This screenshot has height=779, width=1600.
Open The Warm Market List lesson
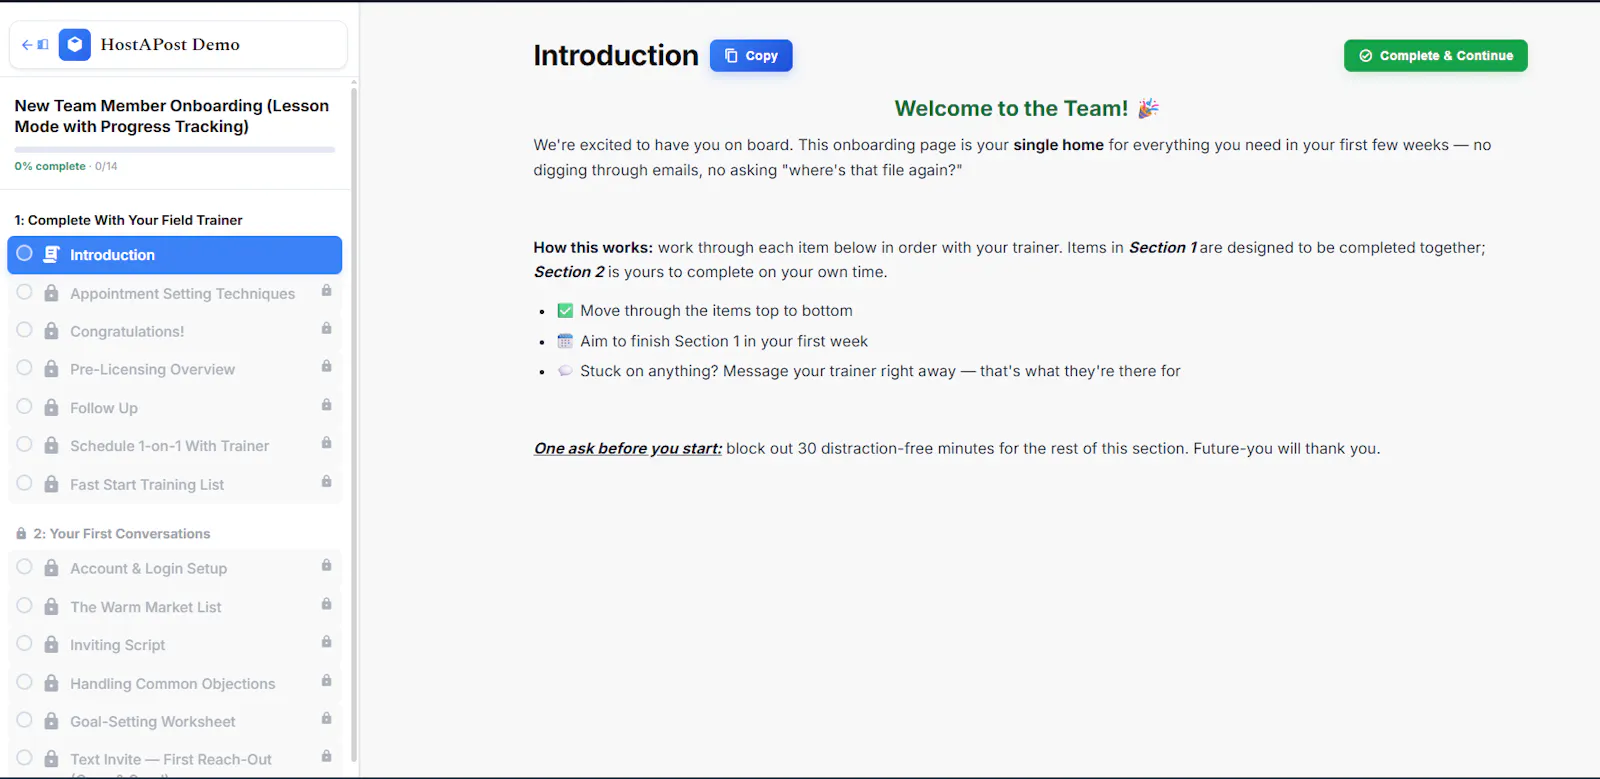pyautogui.click(x=174, y=607)
